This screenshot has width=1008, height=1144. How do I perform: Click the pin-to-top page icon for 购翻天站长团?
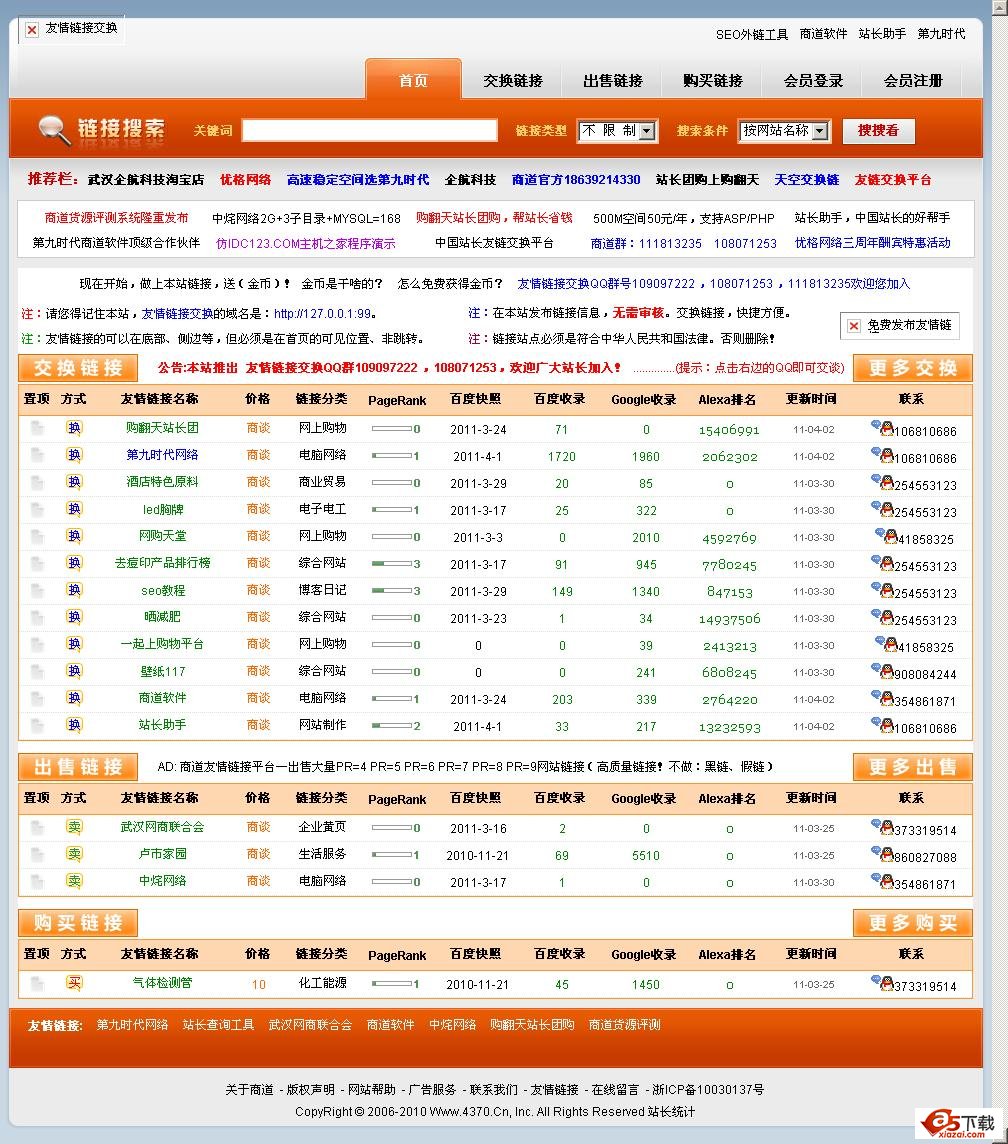[x=37, y=428]
